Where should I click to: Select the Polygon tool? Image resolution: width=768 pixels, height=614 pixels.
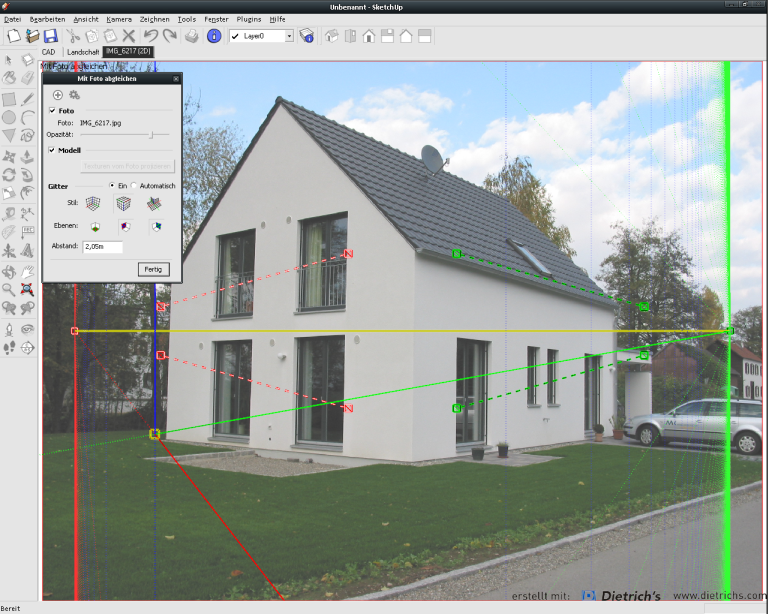pos(8,136)
